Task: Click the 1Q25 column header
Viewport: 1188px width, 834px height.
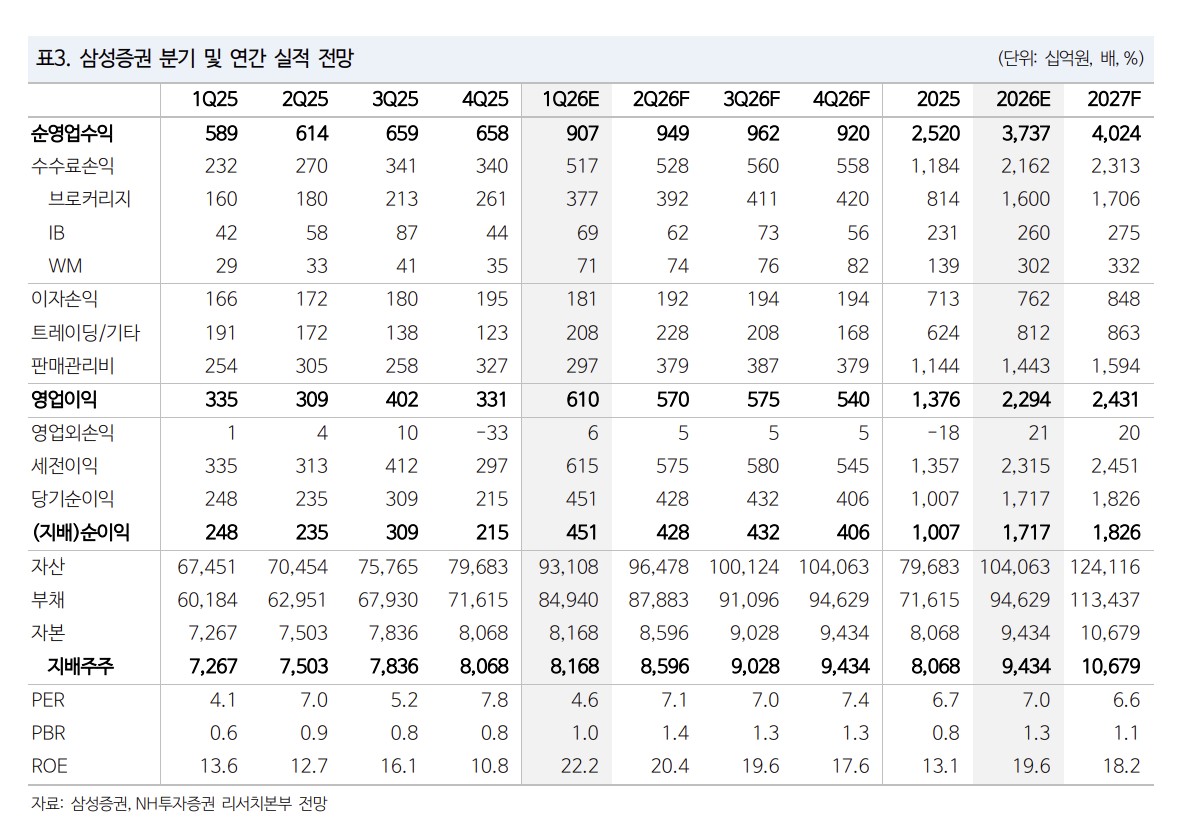Action: (x=214, y=99)
